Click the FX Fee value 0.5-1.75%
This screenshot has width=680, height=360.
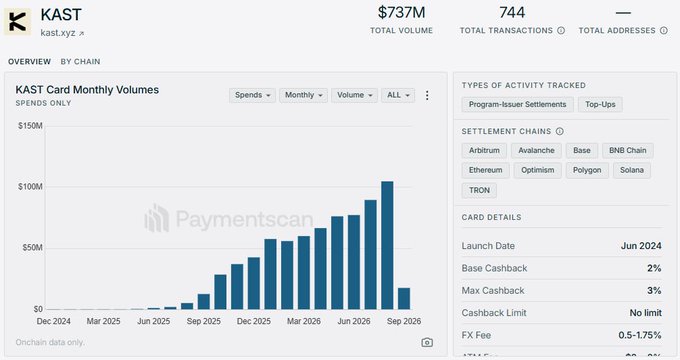coord(640,335)
